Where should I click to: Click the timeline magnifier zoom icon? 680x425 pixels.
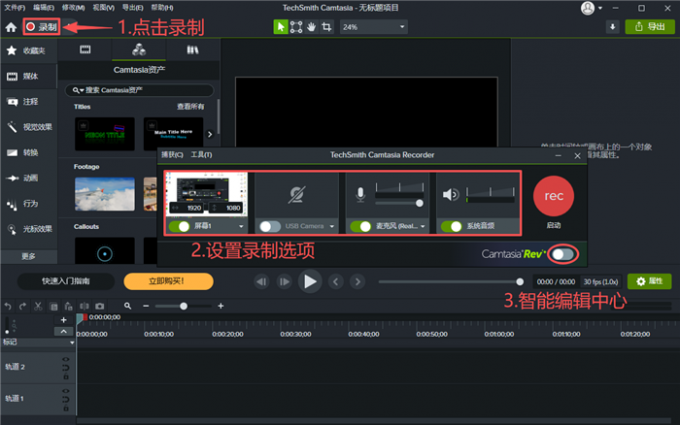pos(128,306)
